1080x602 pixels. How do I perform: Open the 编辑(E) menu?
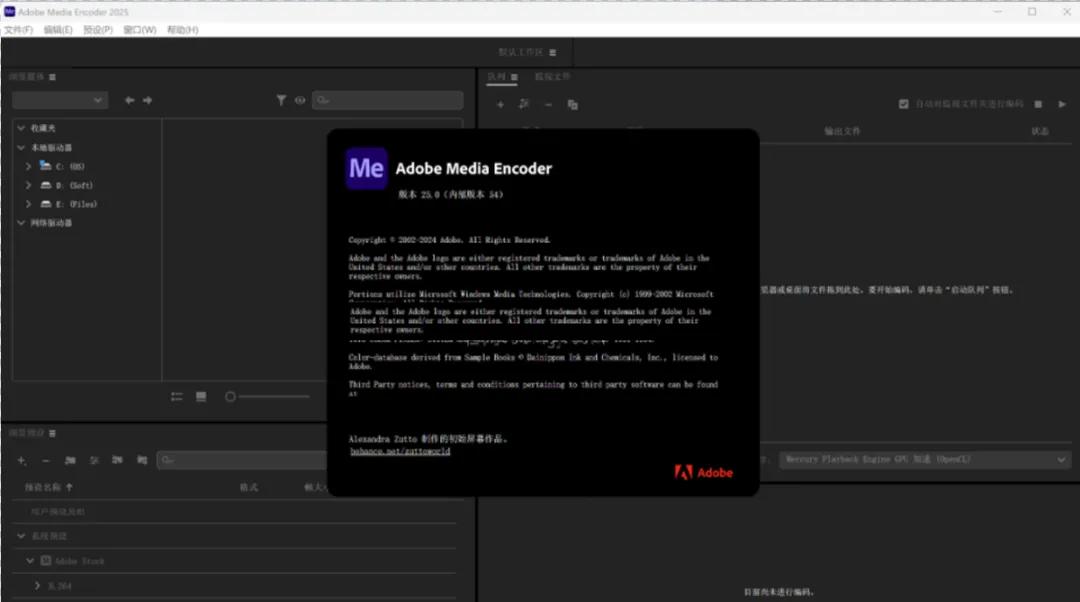58,30
